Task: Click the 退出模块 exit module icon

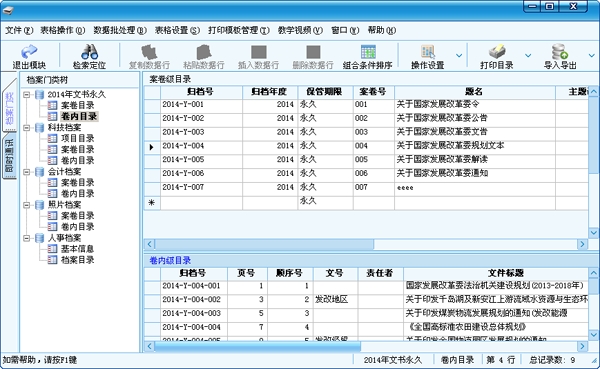Action: point(29,52)
